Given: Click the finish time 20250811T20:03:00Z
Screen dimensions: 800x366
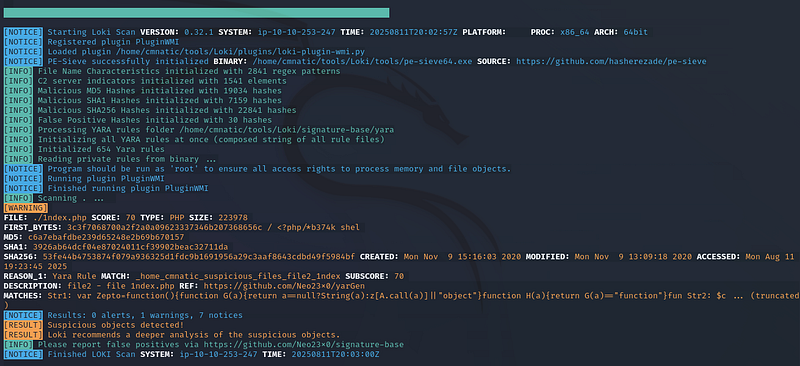Looking at the screenshot, I should [335, 354].
